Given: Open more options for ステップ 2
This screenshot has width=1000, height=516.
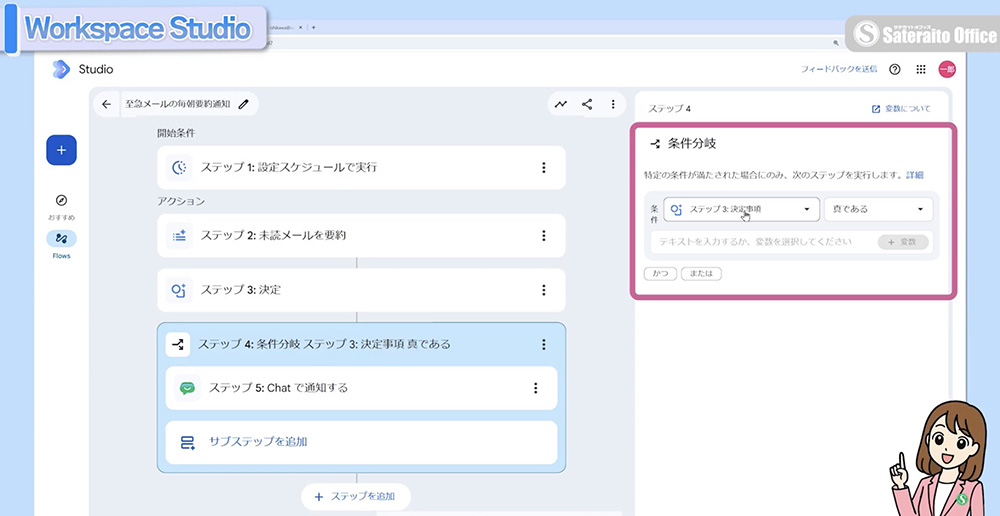Looking at the screenshot, I should (544, 236).
